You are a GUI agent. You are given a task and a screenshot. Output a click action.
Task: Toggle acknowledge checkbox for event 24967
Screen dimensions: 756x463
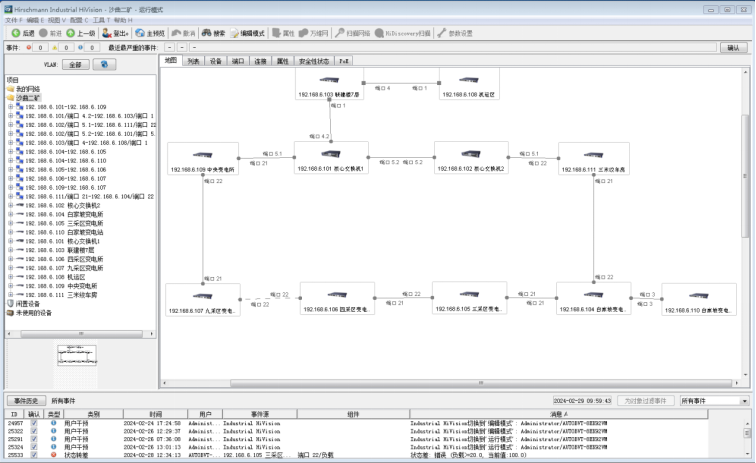[34, 423]
